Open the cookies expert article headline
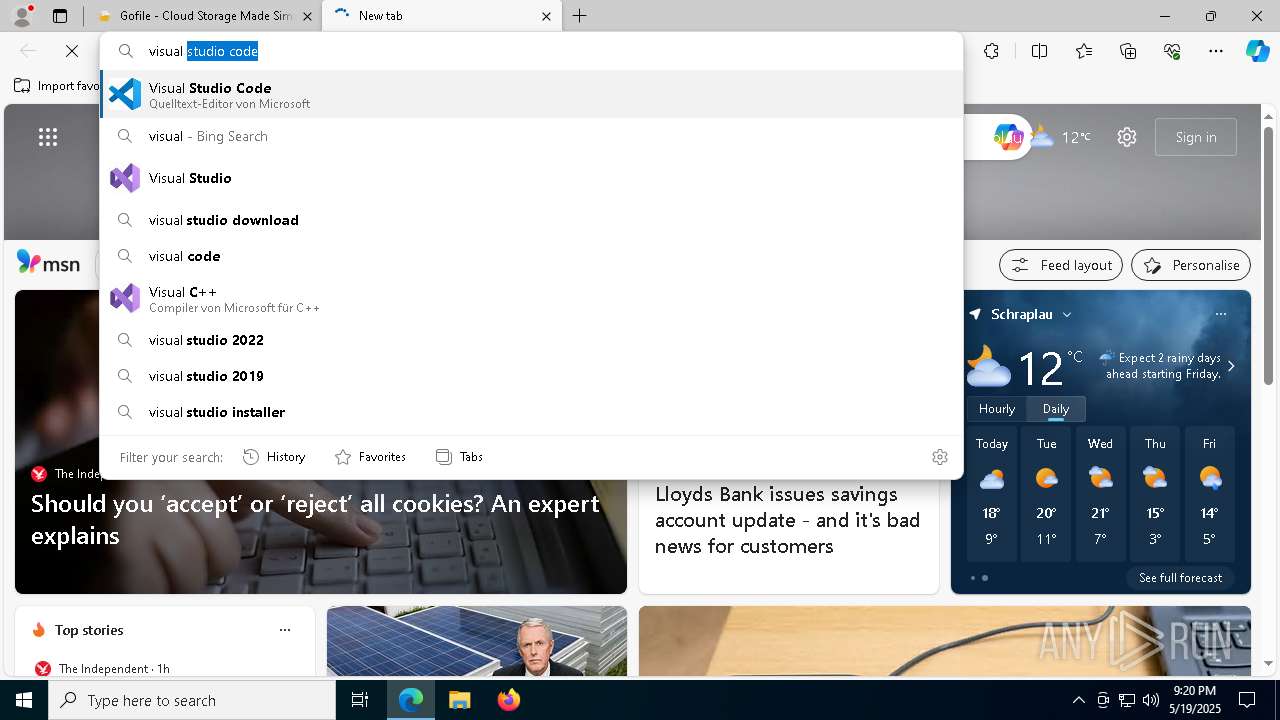Viewport: 1280px width, 720px height. pyautogui.click(x=315, y=519)
